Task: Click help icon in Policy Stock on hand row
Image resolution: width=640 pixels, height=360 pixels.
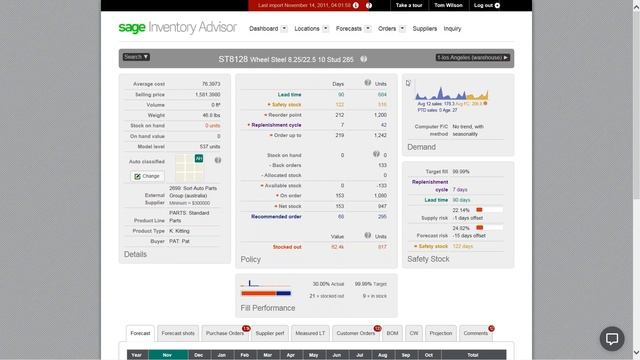Action: pos(376,154)
